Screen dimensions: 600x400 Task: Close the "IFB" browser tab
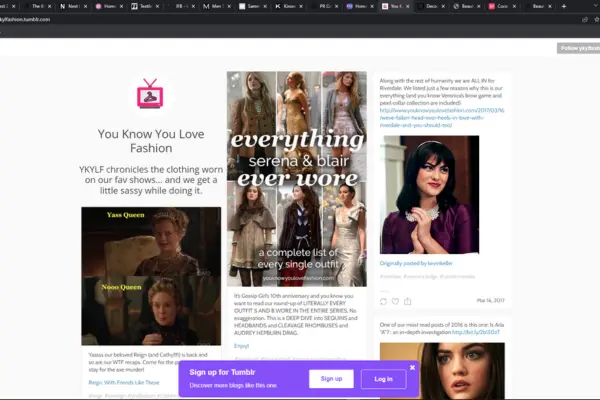[193, 7]
